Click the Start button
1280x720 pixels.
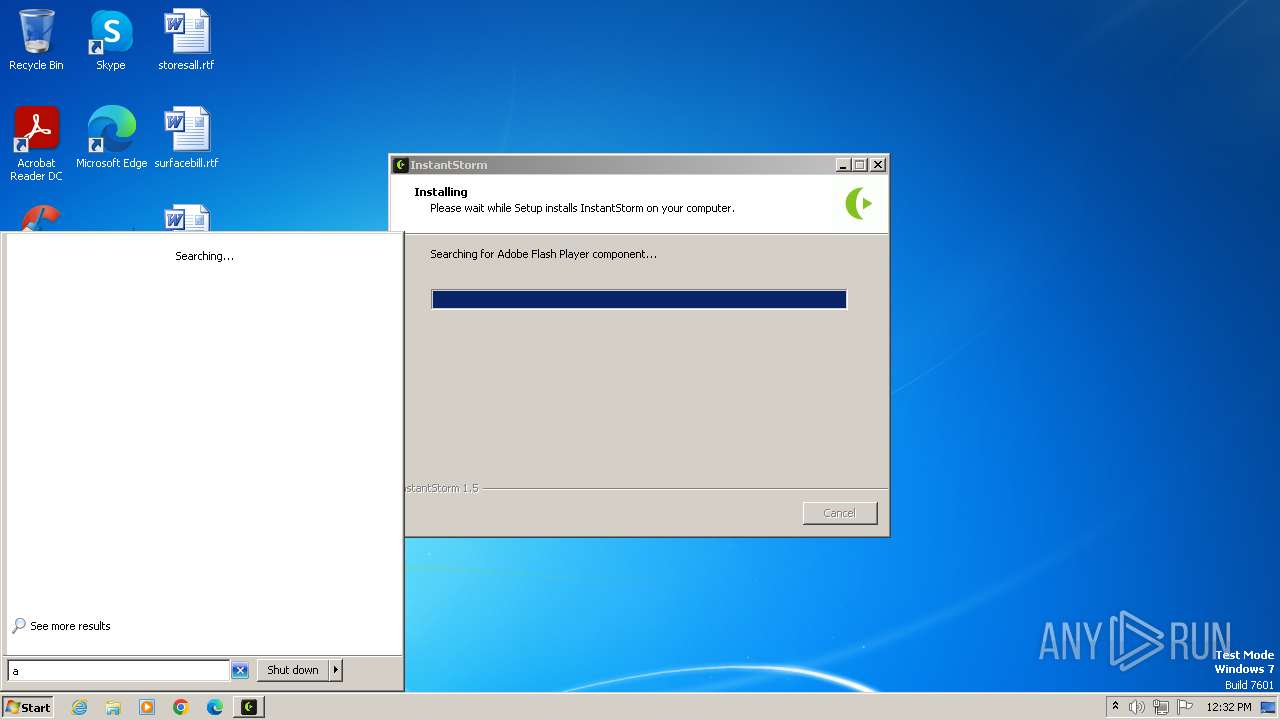[28, 707]
